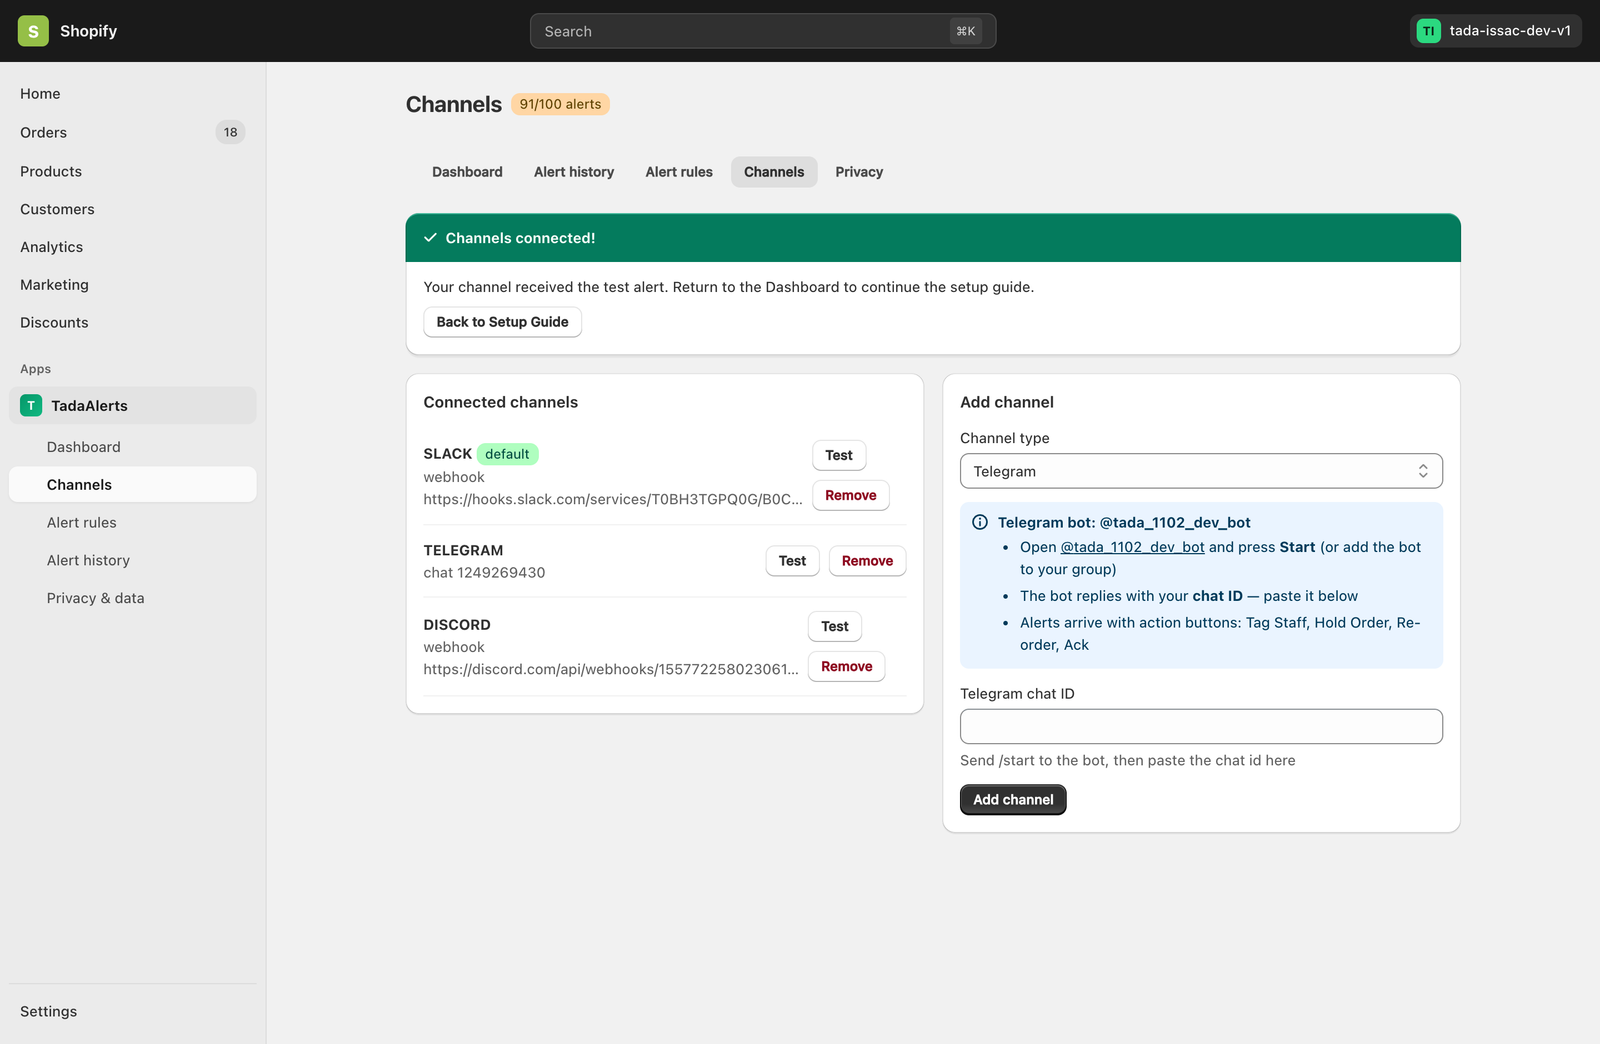Click the TI store avatar icon
The width and height of the screenshot is (1600, 1044).
(1428, 31)
